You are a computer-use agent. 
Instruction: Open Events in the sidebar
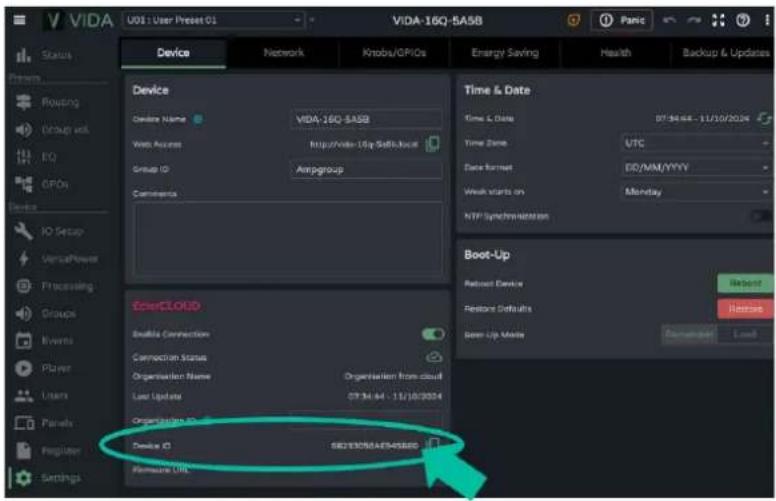44,341
